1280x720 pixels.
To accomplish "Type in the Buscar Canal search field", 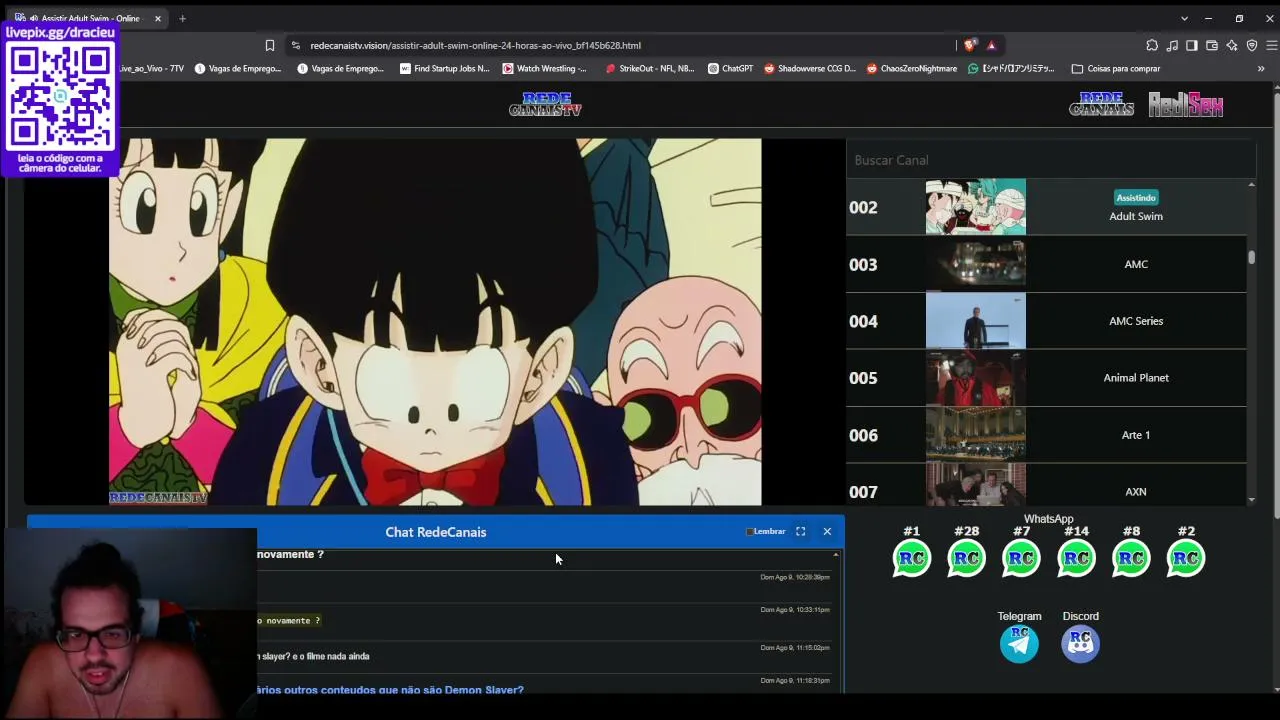I will [x=1050, y=160].
